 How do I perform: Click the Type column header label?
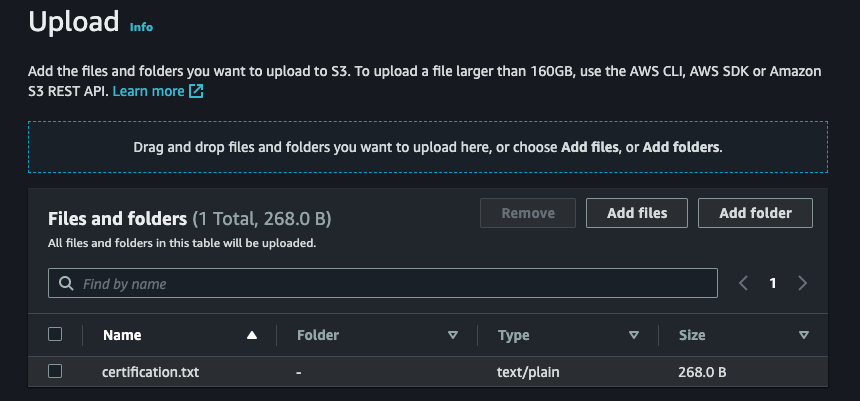[513, 335]
